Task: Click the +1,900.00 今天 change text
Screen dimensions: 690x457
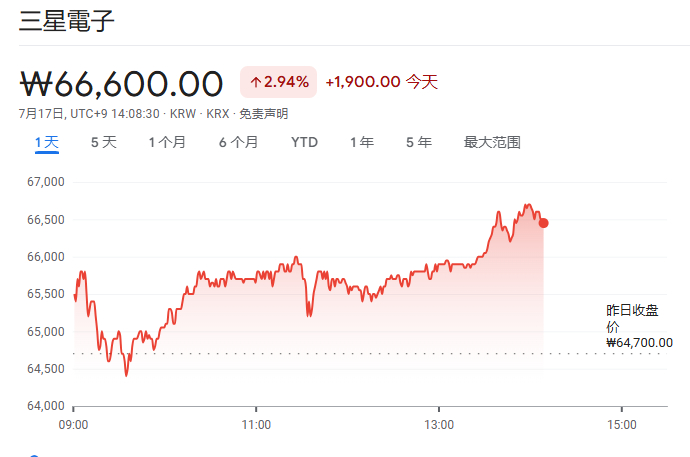Action: tap(381, 82)
